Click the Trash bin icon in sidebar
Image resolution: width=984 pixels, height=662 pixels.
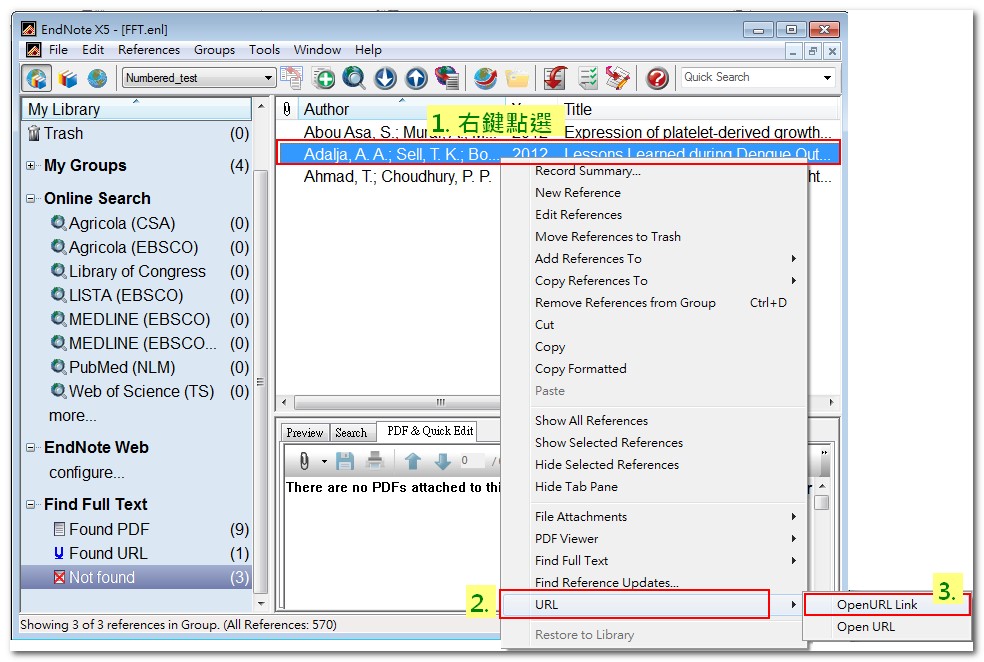tap(34, 134)
